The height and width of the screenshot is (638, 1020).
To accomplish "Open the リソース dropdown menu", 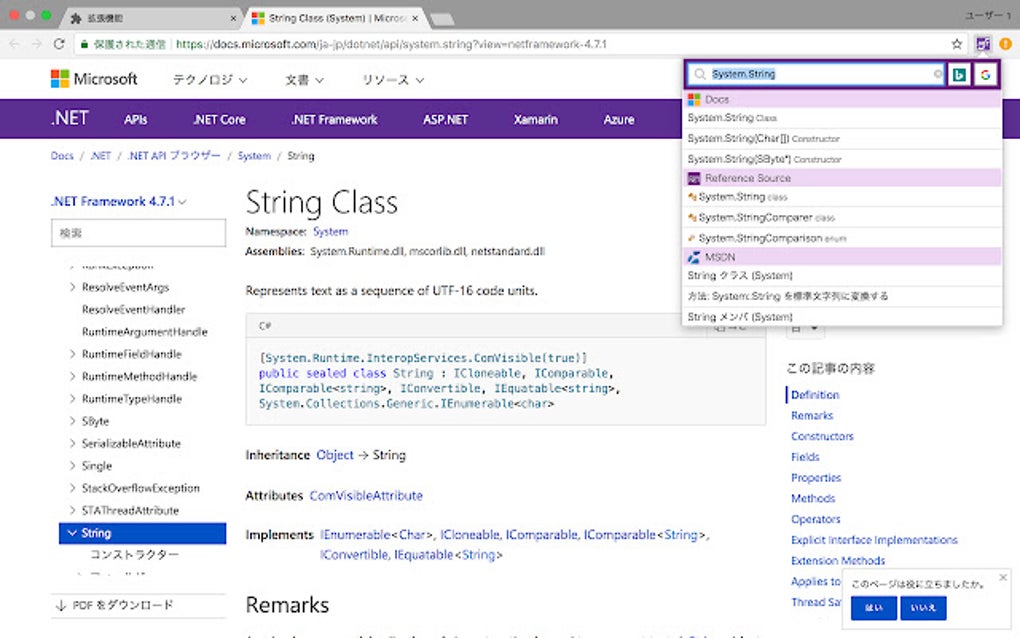I will click(x=393, y=80).
